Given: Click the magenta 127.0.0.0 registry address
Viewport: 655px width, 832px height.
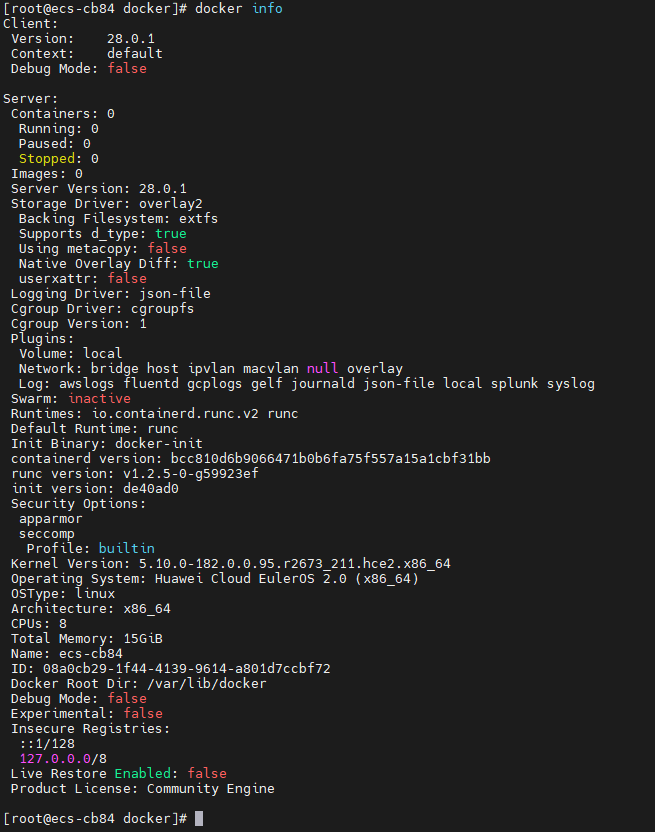Looking at the screenshot, I should [55, 759].
